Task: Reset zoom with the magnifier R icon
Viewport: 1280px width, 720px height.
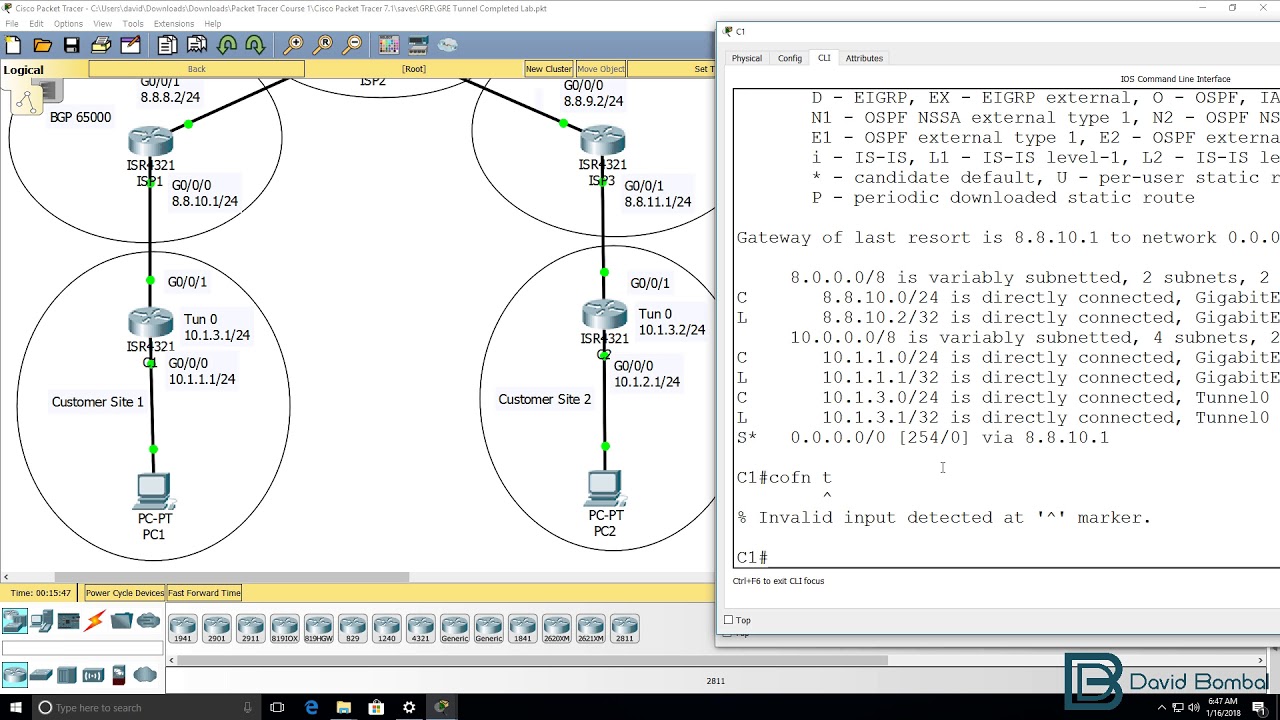Action: [323, 45]
